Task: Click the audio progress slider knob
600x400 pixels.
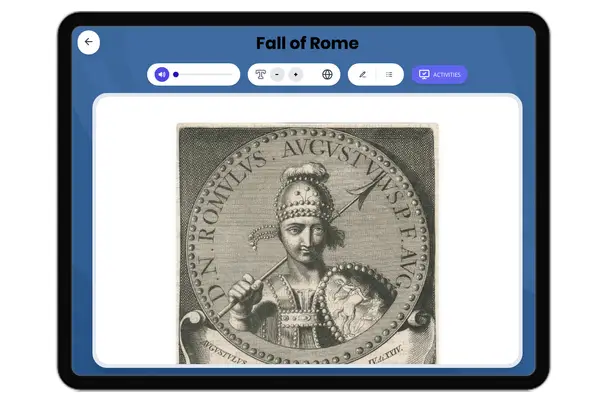Action: point(176,74)
